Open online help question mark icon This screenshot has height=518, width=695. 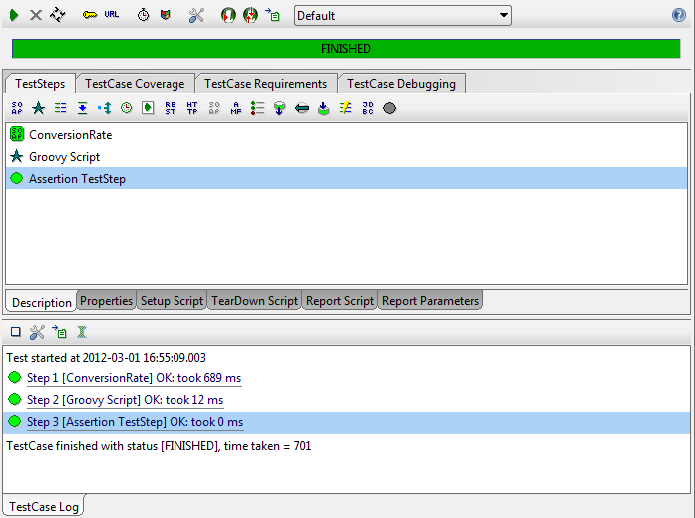[679, 15]
